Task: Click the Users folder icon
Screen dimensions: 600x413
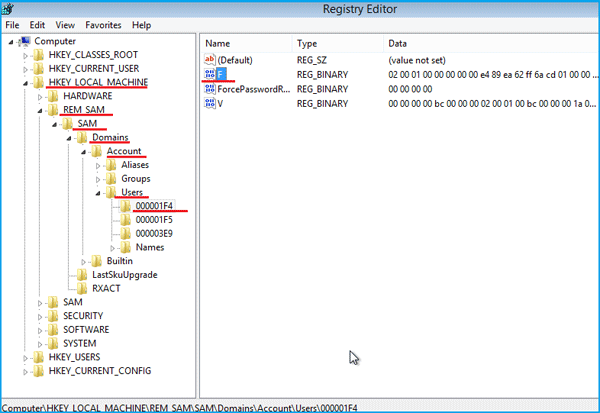Action: [111, 192]
